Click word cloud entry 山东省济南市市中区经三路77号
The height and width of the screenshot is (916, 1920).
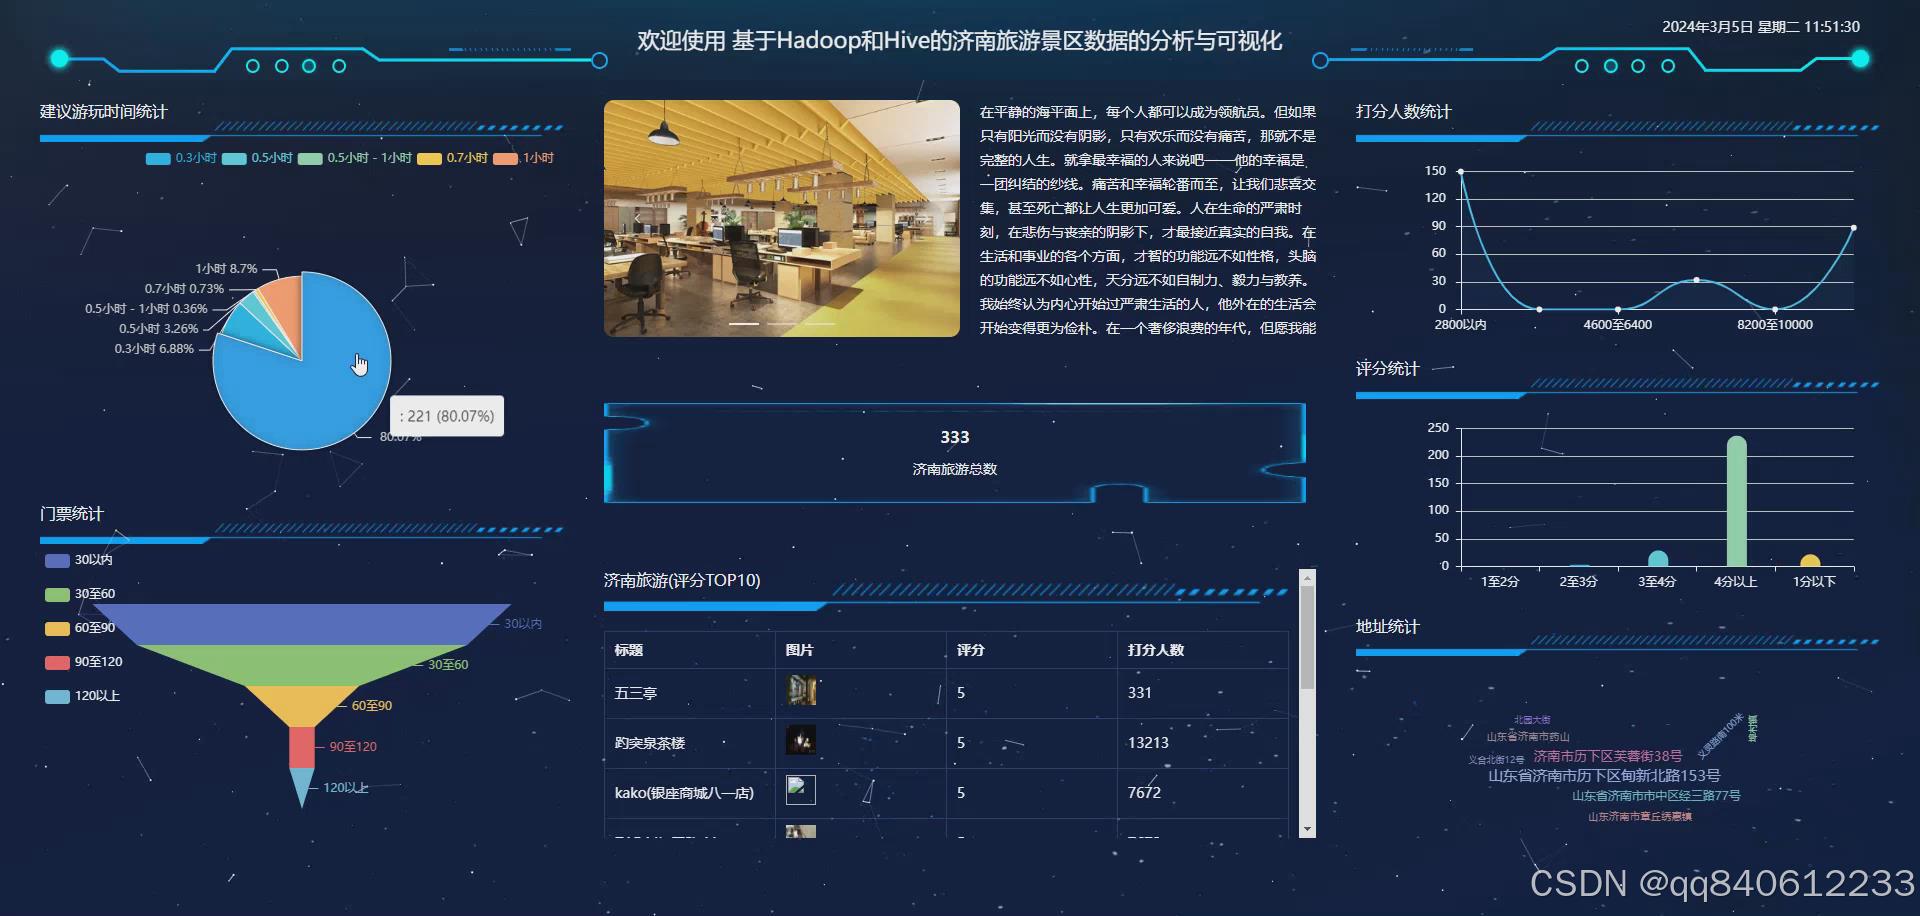(1656, 796)
